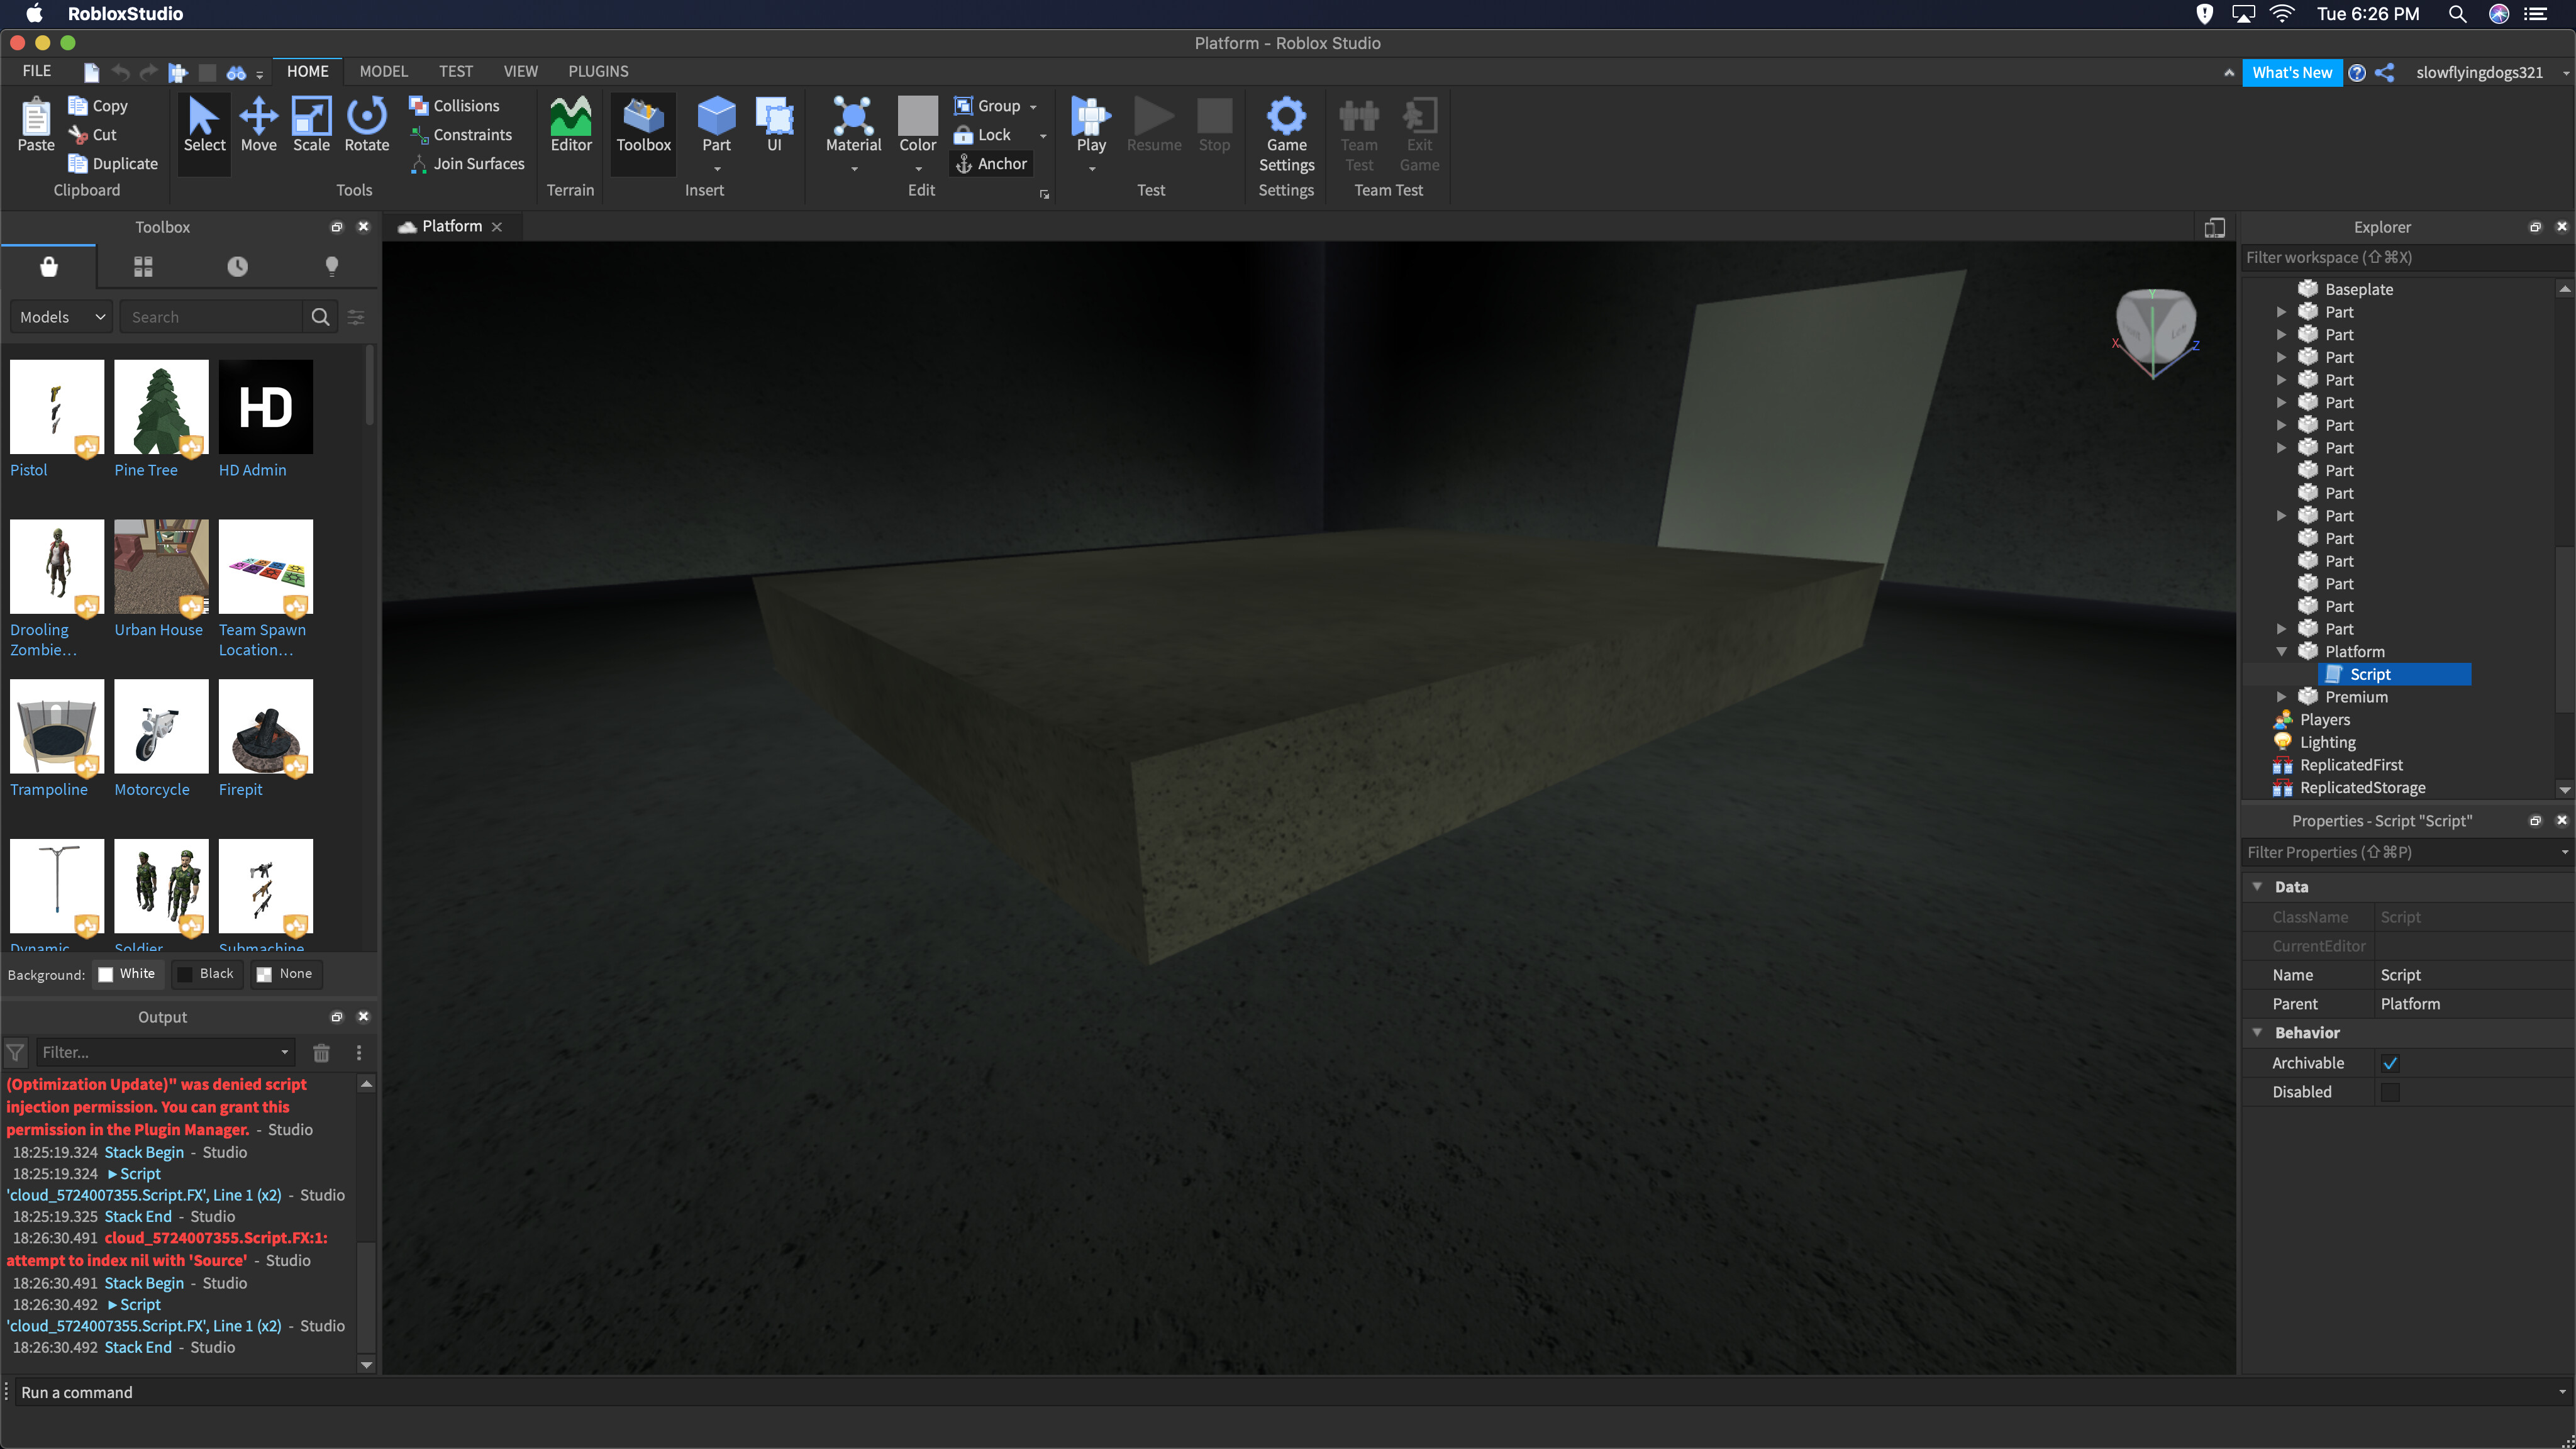Viewport: 2576px width, 1449px height.
Task: Click the Copy button
Action: [x=98, y=105]
